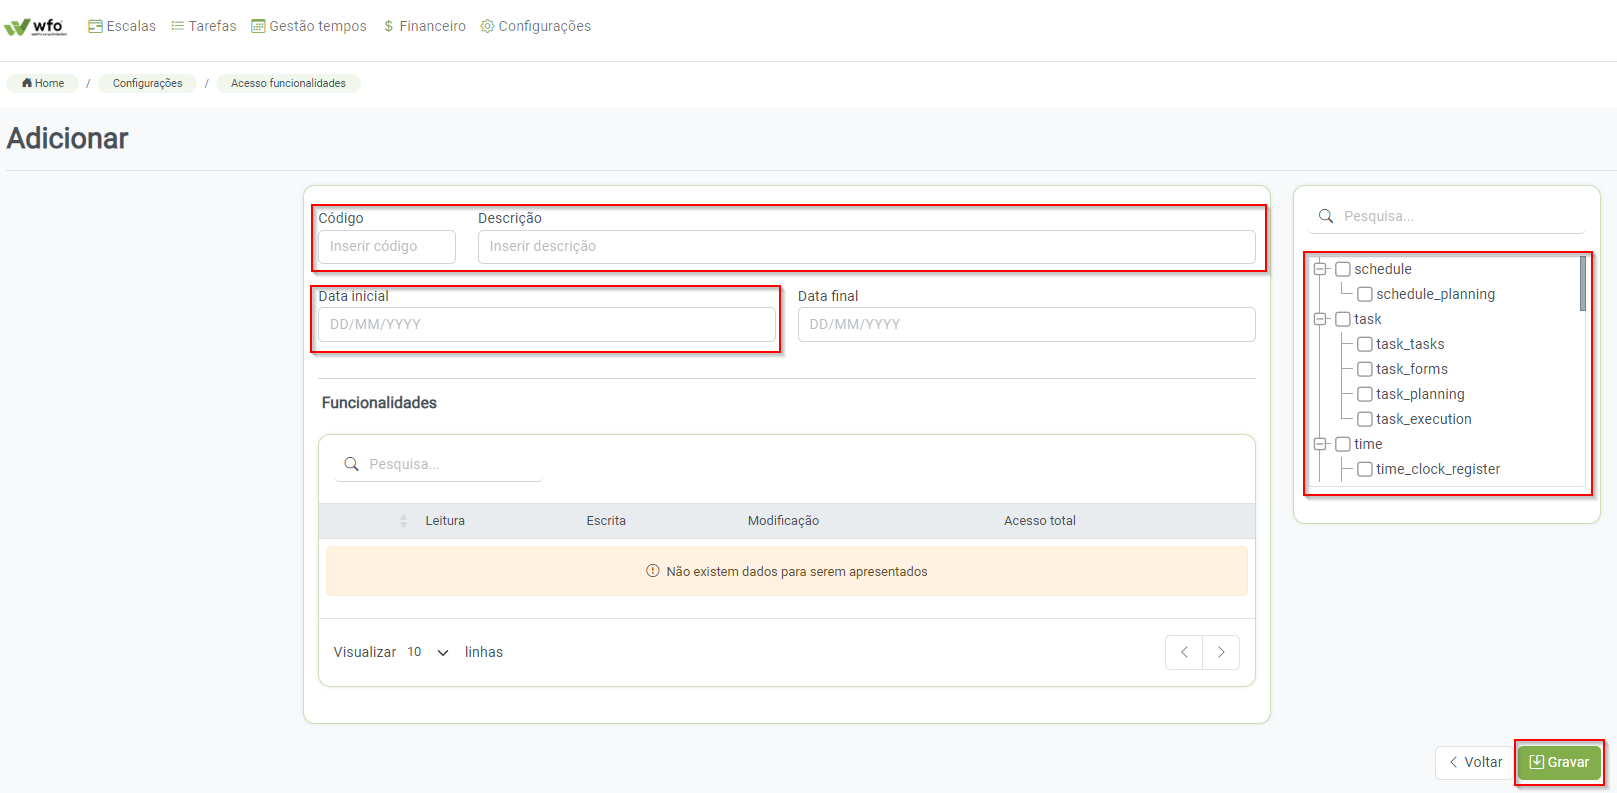Go to next page with right chevron
Screen dimensions: 1617x793
pos(1221,652)
